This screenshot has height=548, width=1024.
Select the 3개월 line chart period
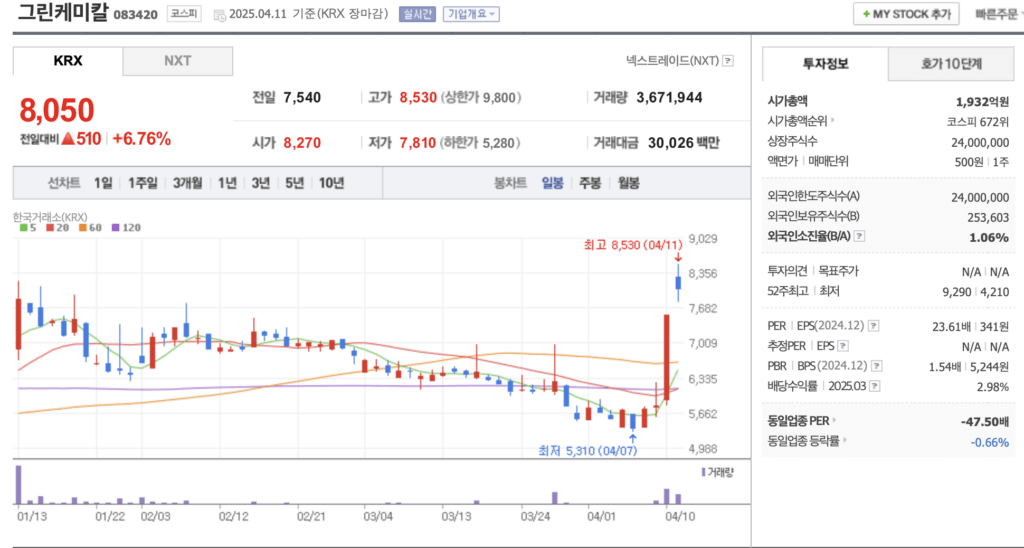(x=187, y=183)
